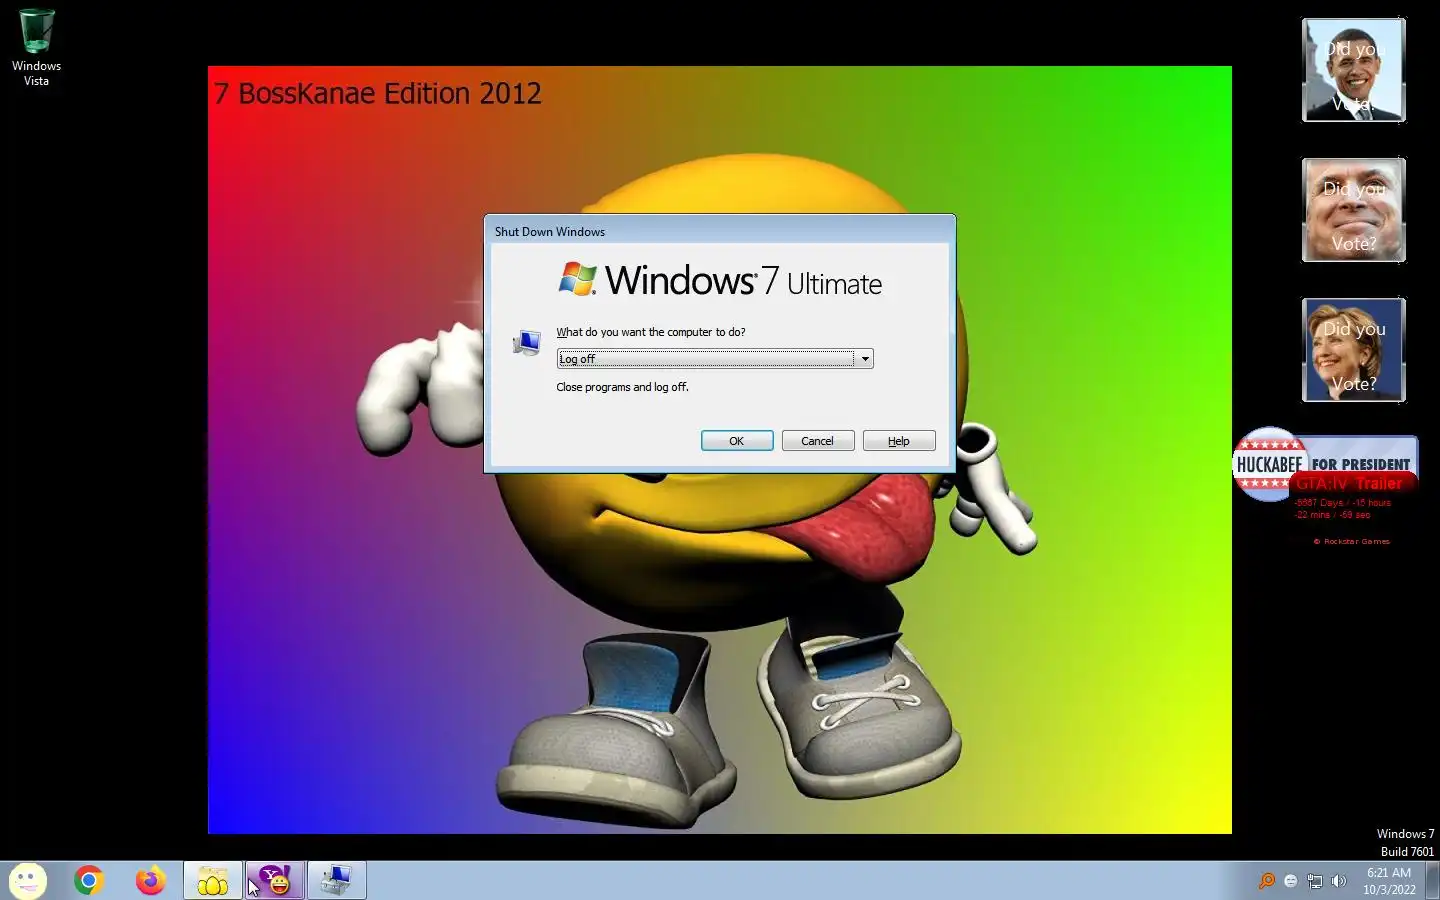Click the gray smiley tray icon
The width and height of the screenshot is (1440, 900).
pos(1290,881)
